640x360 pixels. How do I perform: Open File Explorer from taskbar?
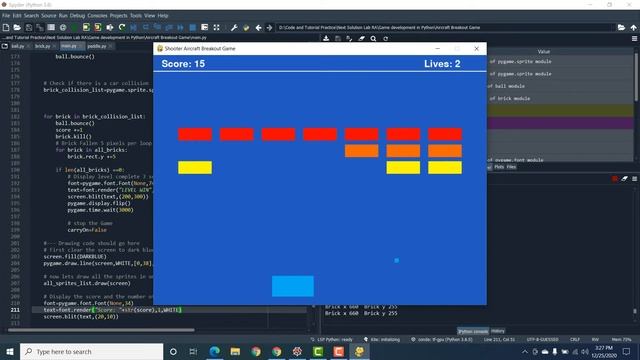click(235, 351)
